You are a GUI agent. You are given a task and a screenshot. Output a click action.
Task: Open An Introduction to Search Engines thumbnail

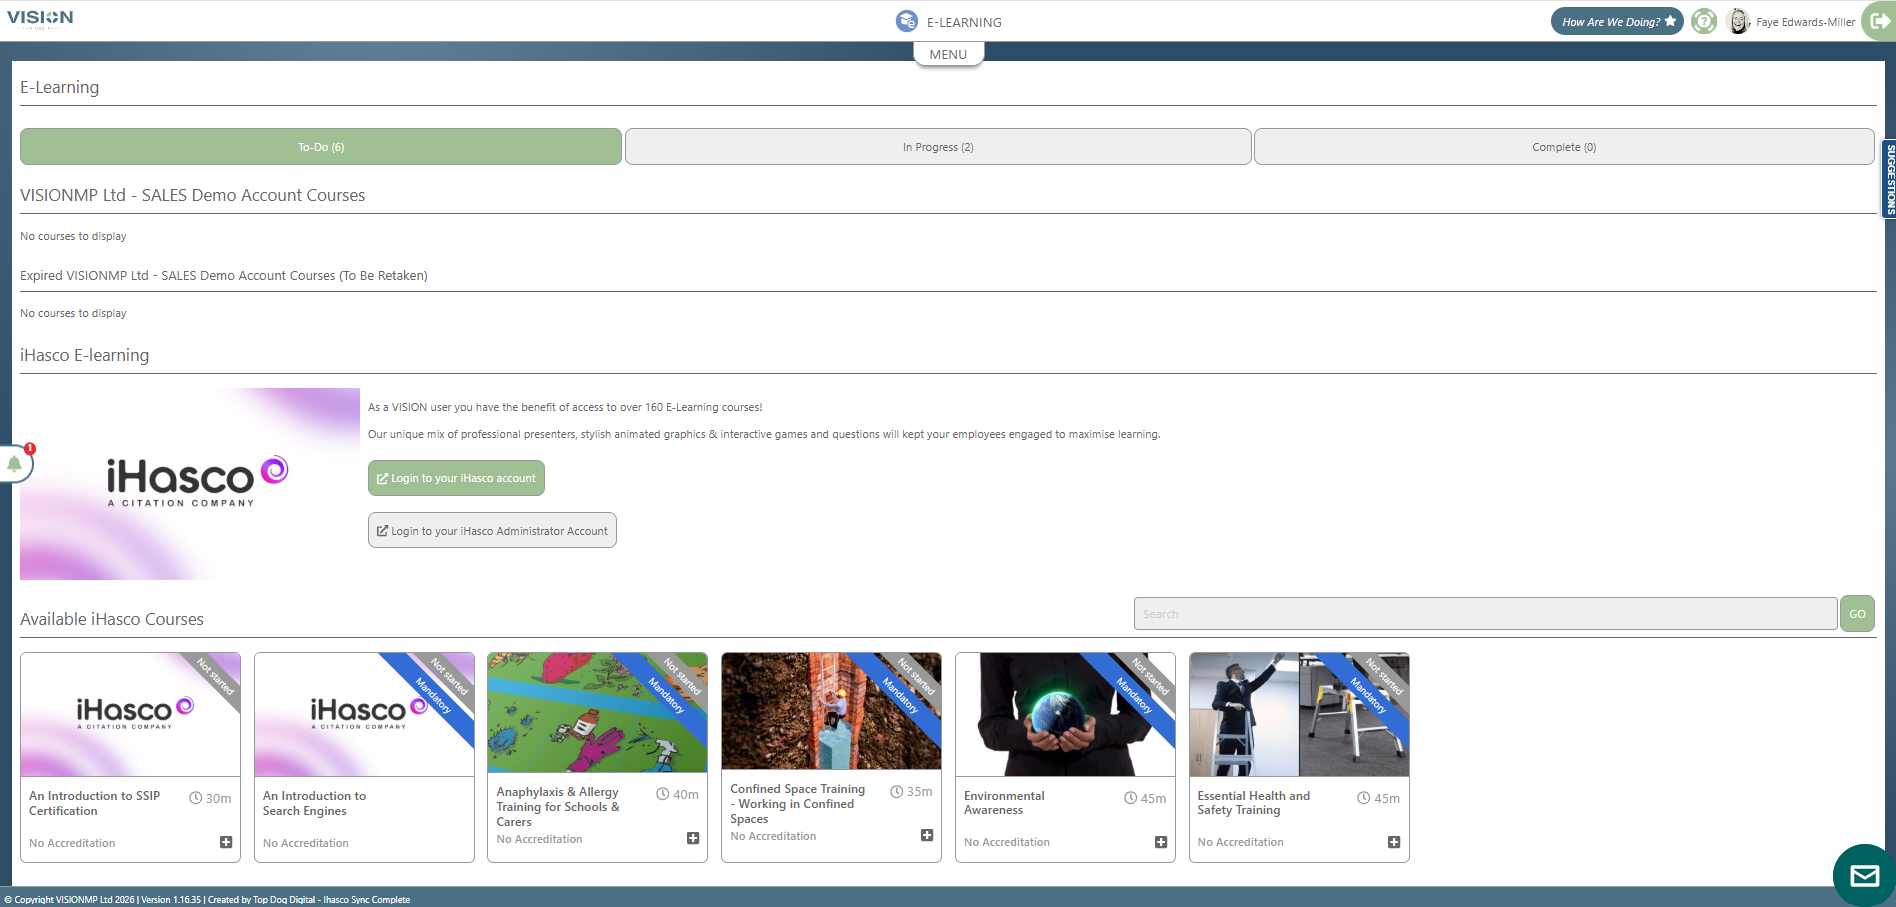click(364, 714)
